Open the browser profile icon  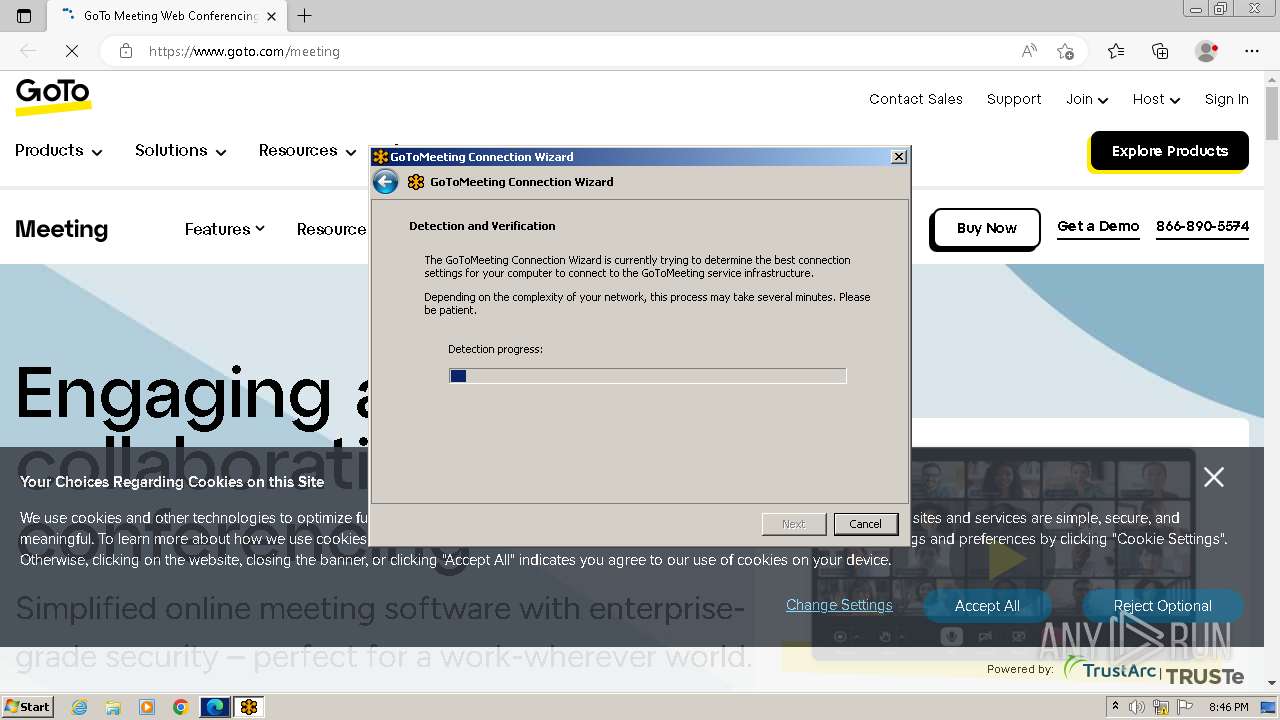click(x=1206, y=51)
